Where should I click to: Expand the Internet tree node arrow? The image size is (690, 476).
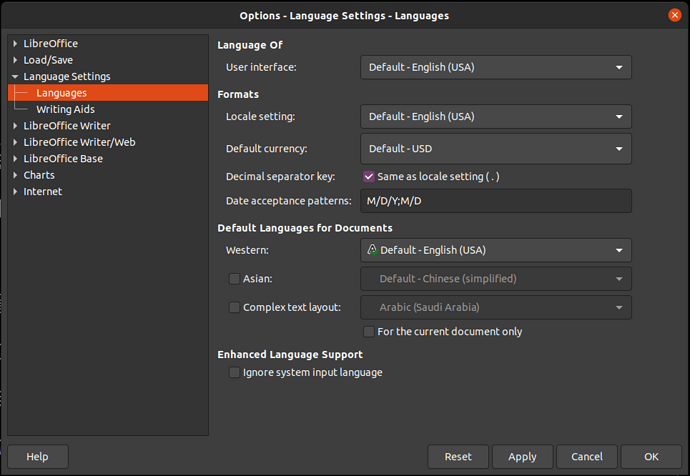(15, 191)
